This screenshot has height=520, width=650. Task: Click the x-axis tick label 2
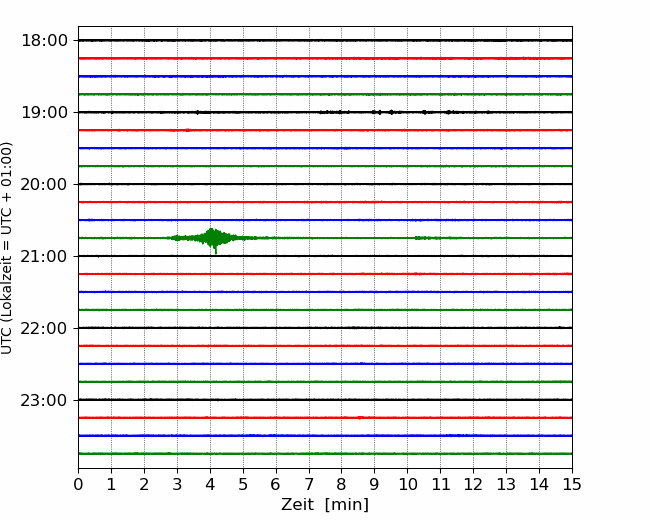coord(144,484)
